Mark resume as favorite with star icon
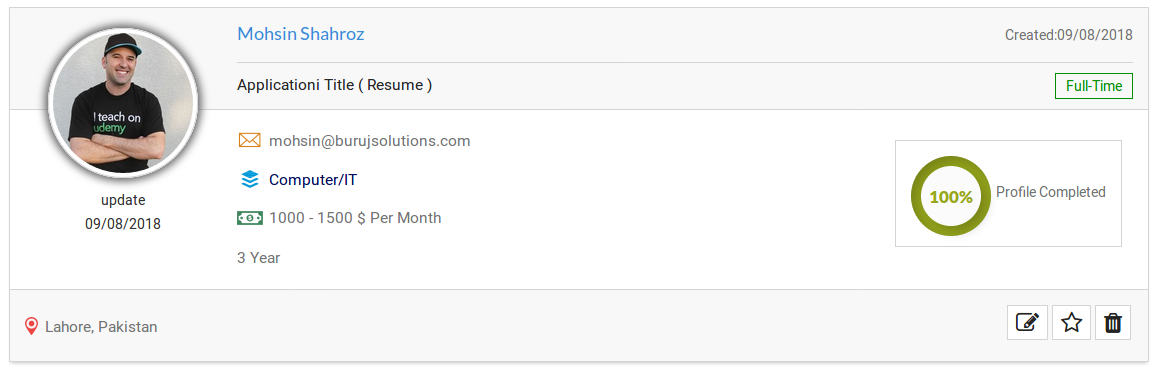 point(1071,323)
